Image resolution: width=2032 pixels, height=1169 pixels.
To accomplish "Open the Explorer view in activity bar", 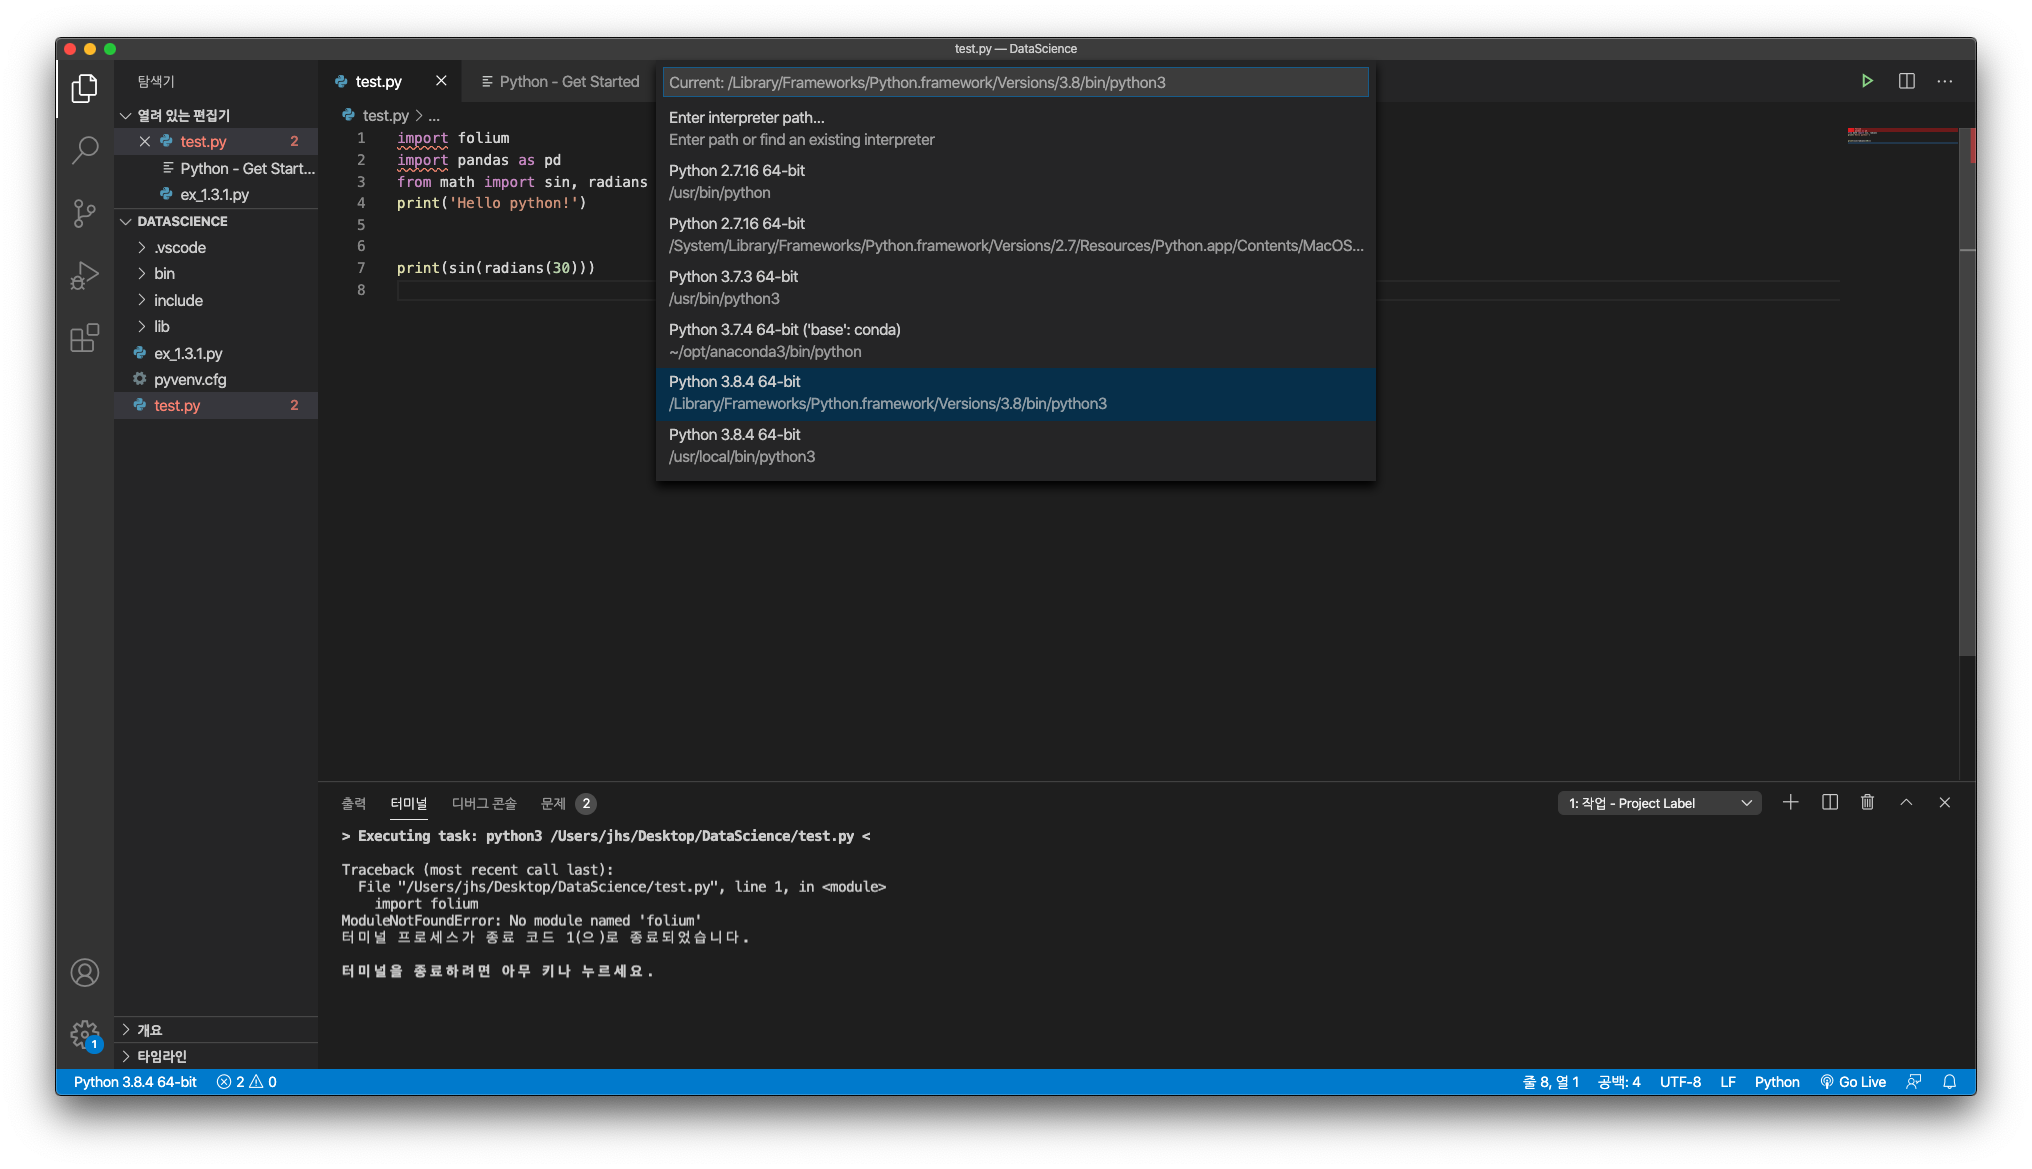I will [85, 88].
